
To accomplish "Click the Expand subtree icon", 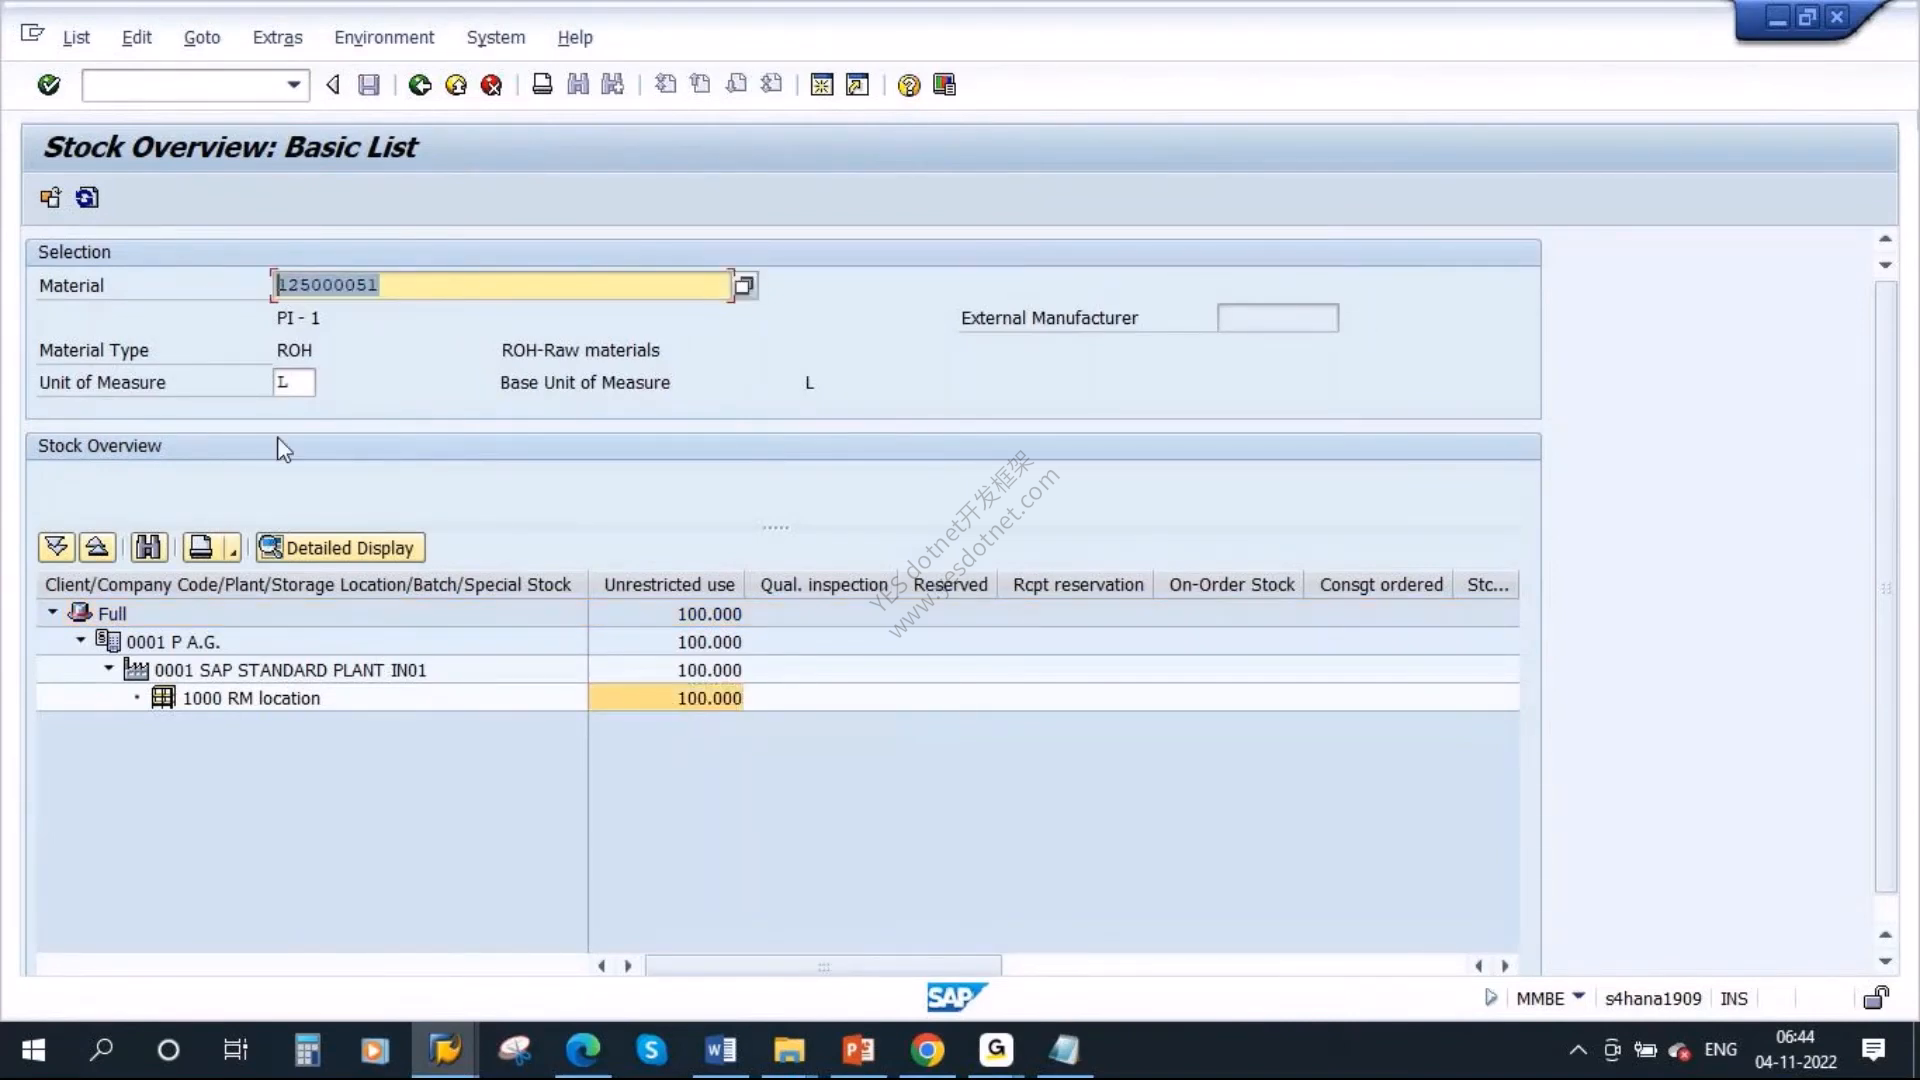I will (57, 547).
